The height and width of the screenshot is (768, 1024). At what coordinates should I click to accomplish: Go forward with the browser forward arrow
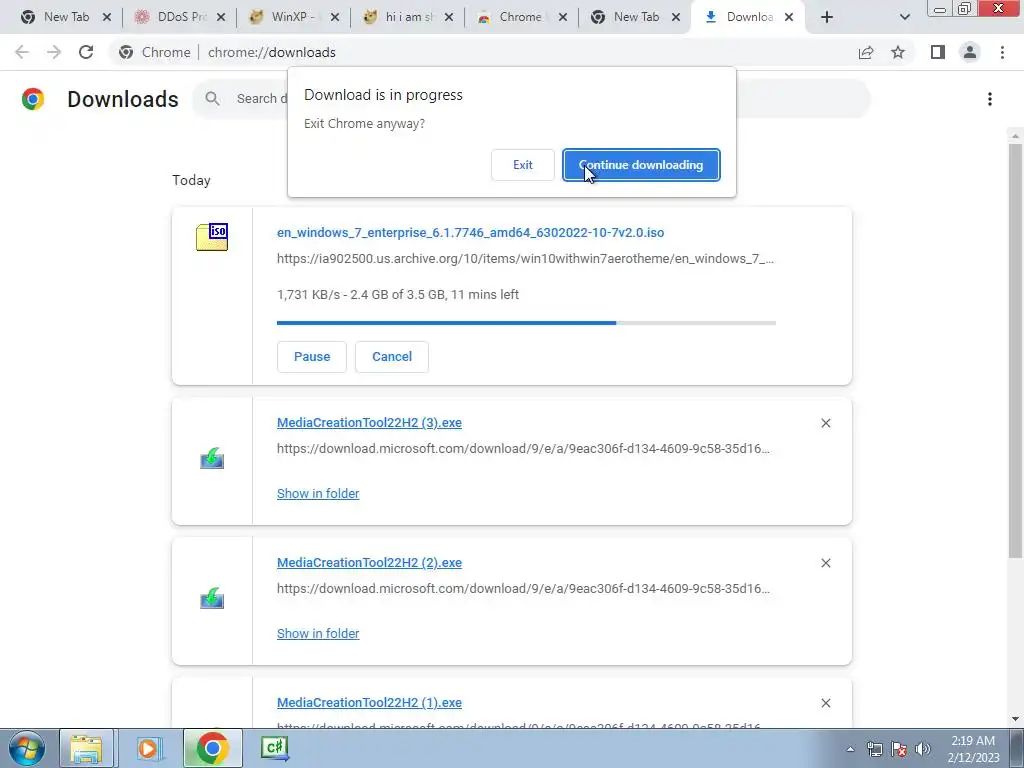coord(54,52)
